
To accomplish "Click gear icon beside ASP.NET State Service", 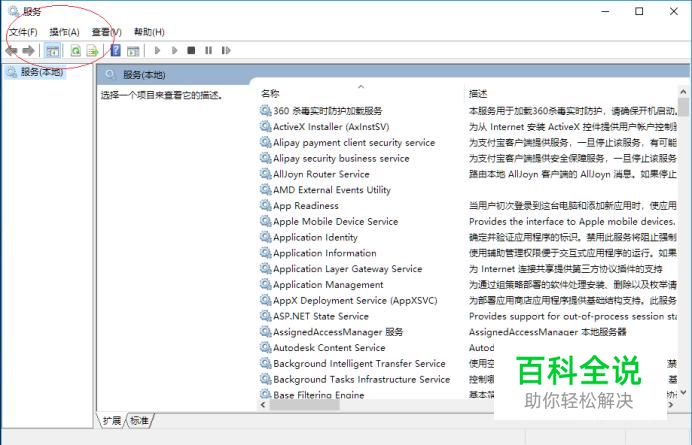I will tap(265, 316).
